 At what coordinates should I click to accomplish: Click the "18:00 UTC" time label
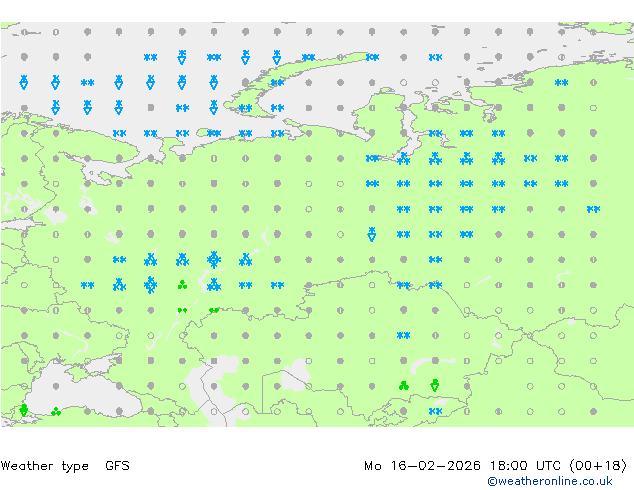tap(525, 466)
